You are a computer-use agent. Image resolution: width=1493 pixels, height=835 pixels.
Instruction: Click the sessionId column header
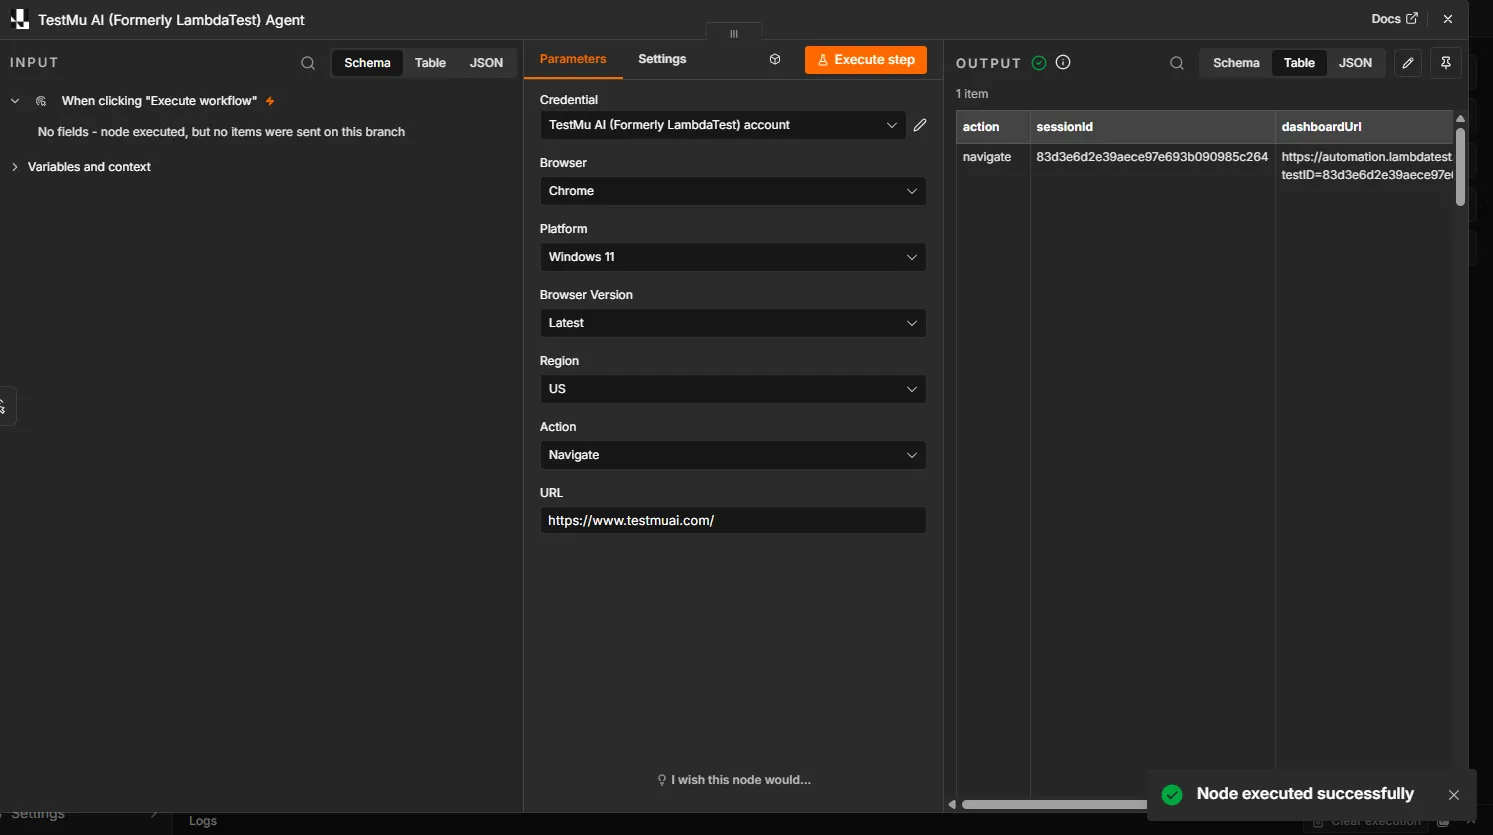click(x=1152, y=127)
